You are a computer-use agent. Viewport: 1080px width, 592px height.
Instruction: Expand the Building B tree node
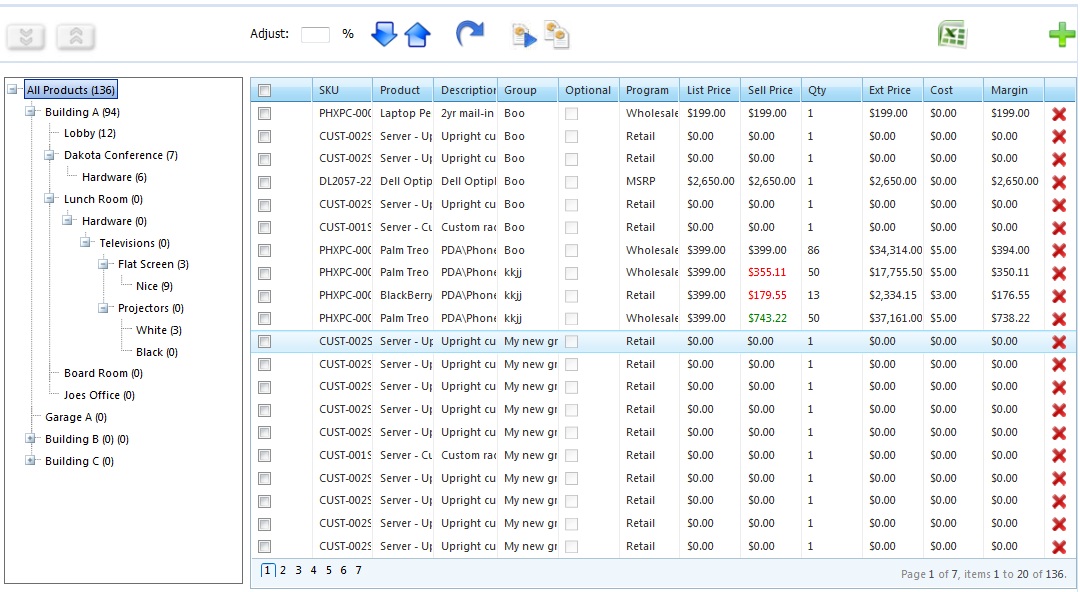31,439
